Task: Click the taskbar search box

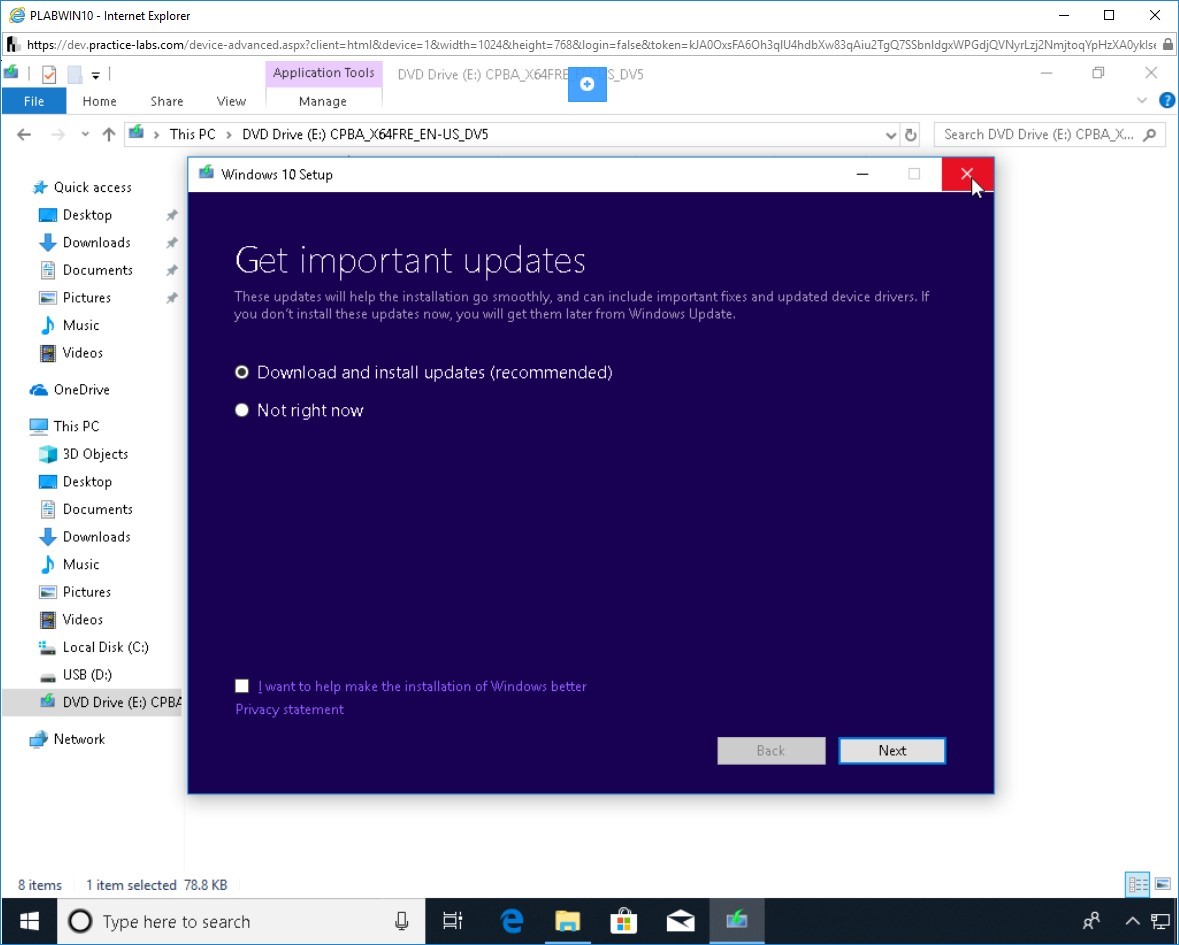Action: click(x=241, y=921)
